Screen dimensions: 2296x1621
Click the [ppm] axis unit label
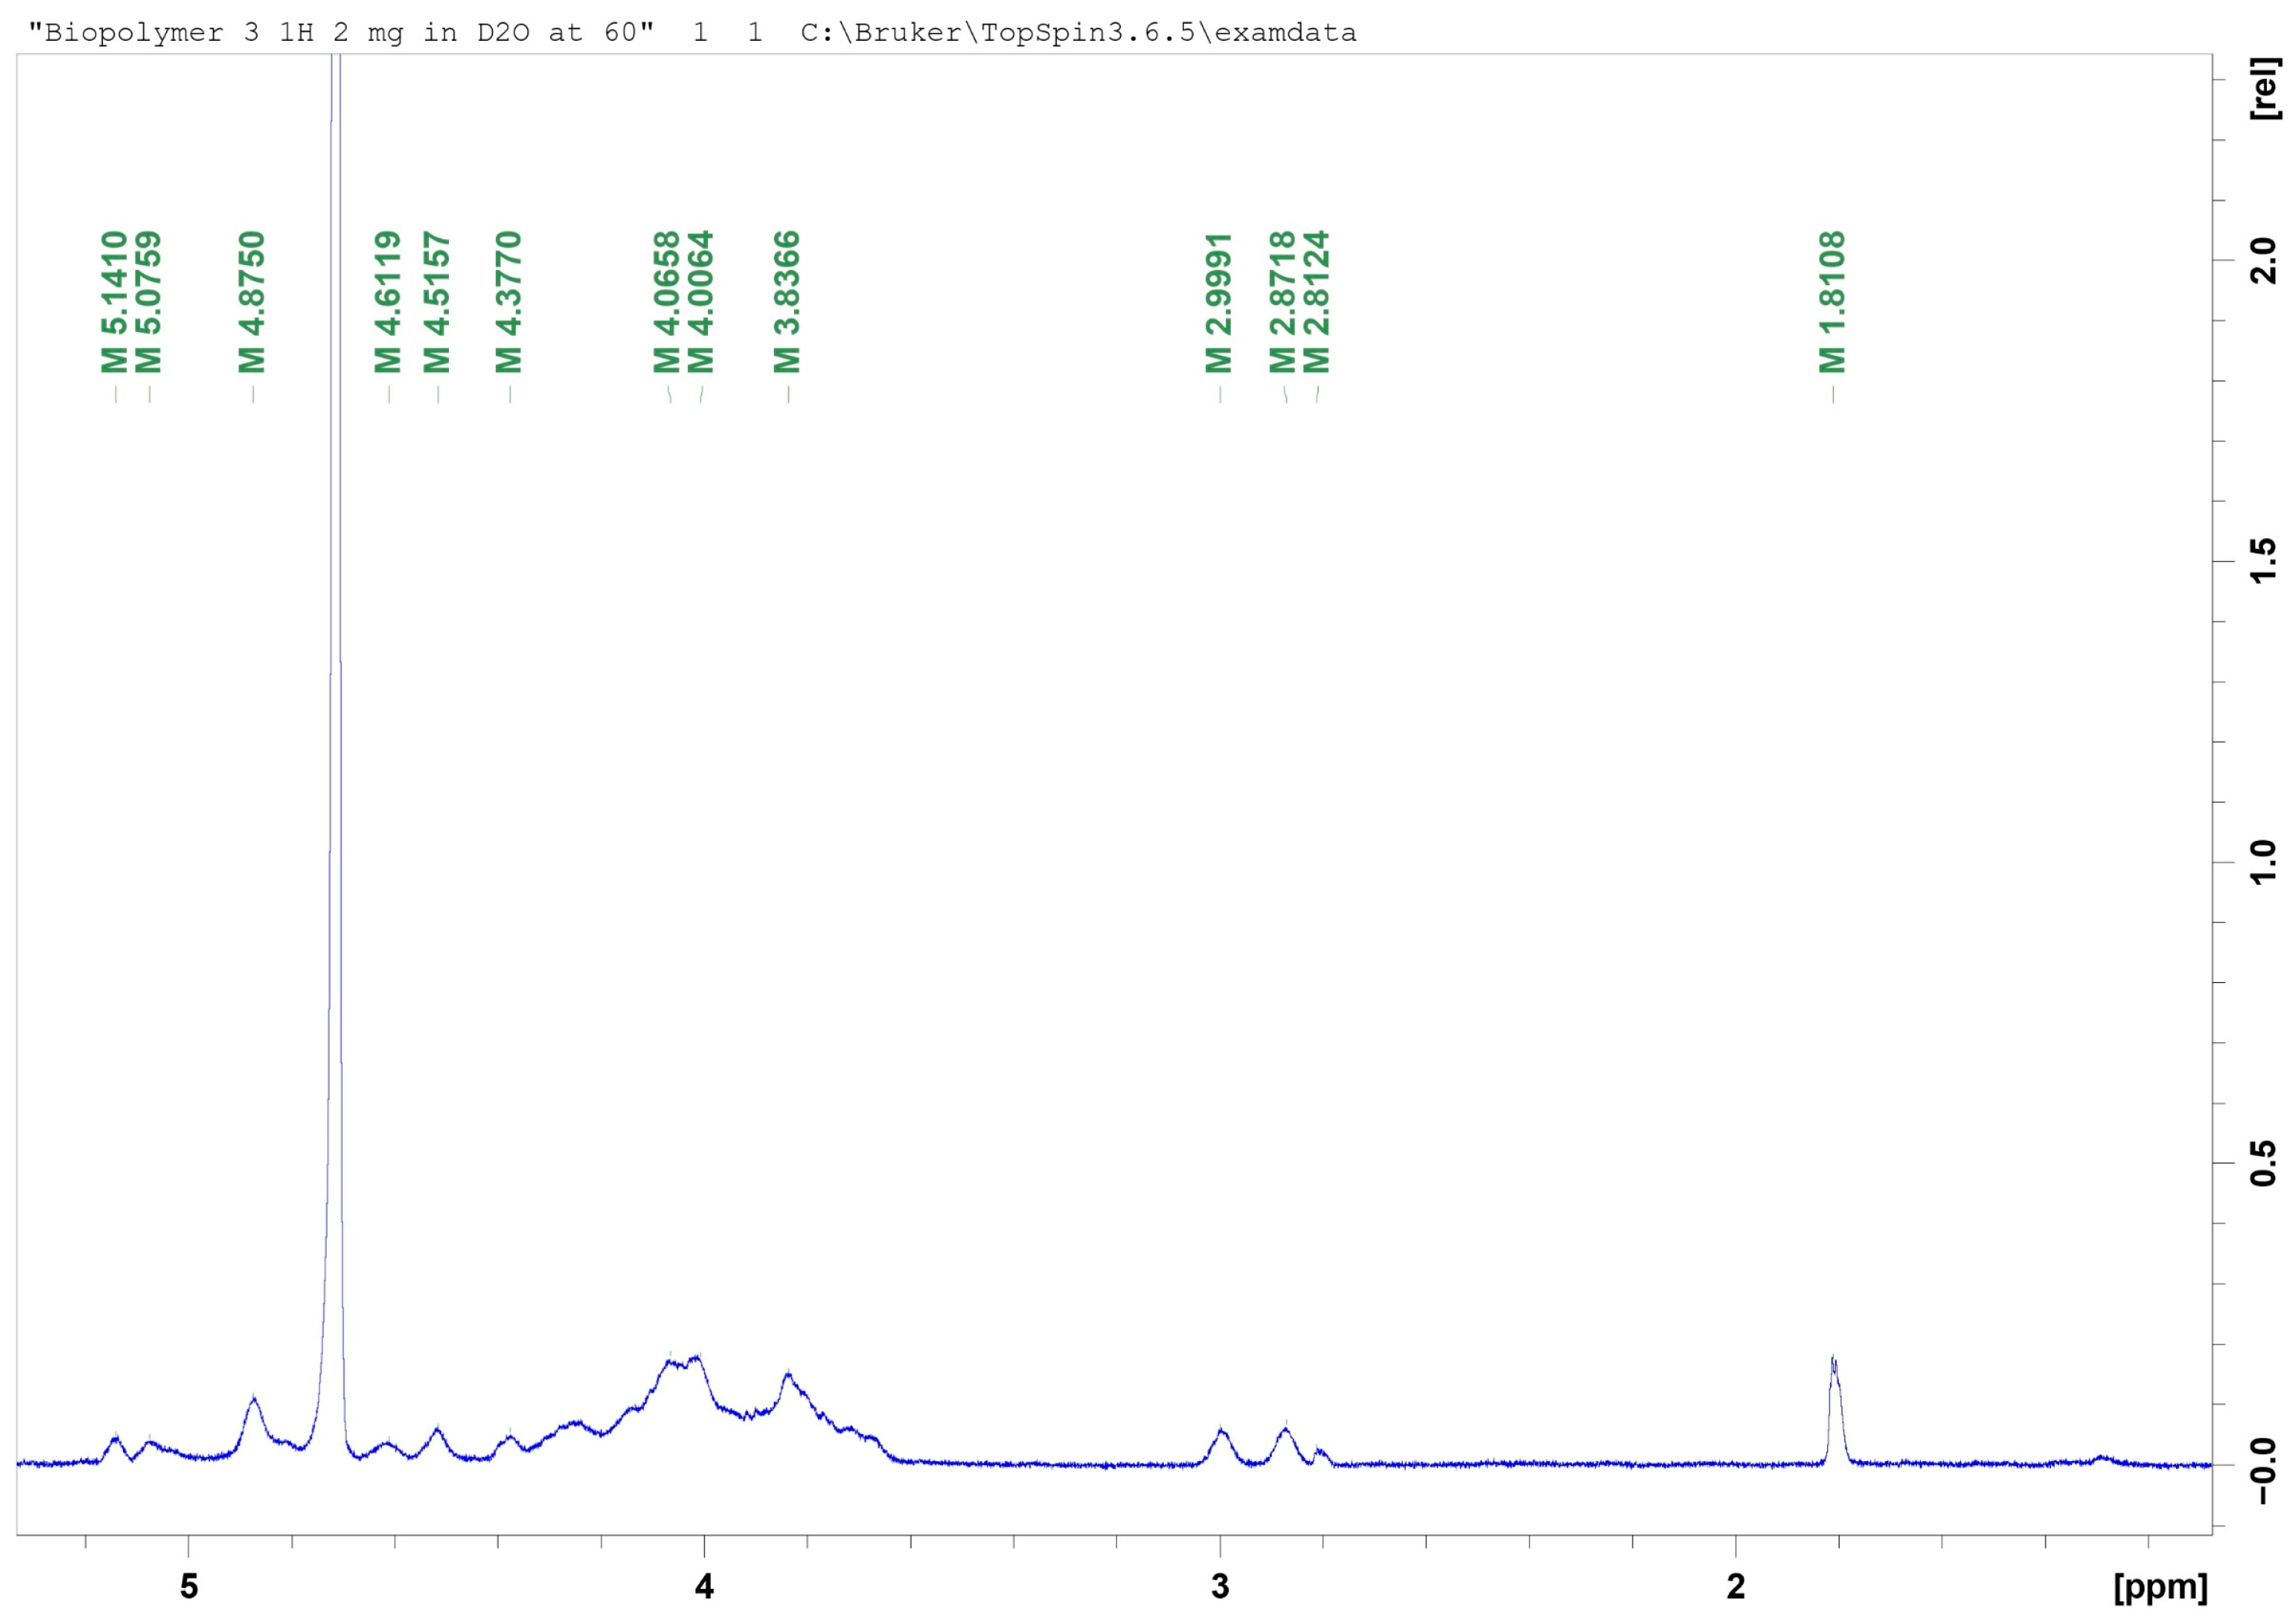pos(2160,1587)
